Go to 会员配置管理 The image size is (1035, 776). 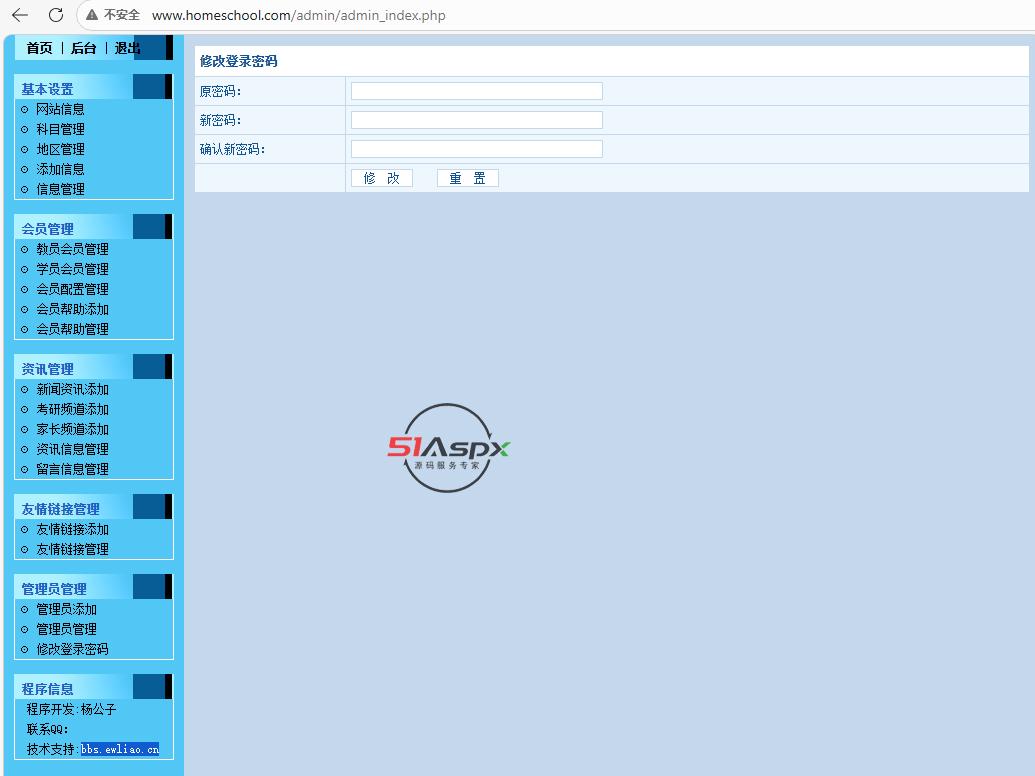[x=73, y=289]
